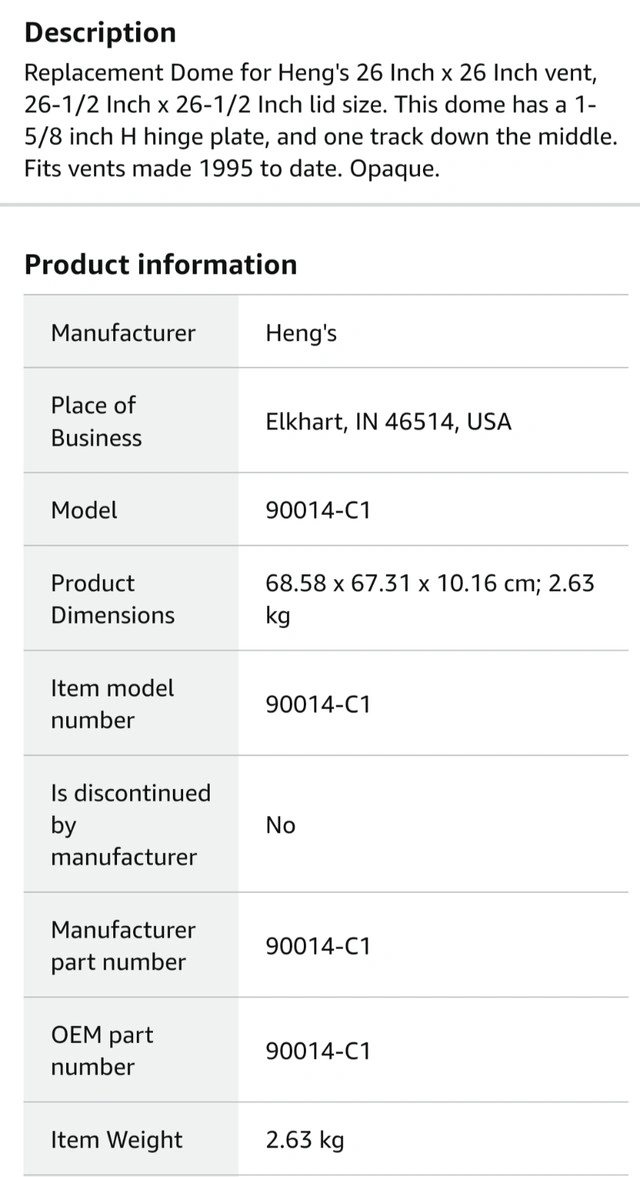Click the Is discontinued by manufacturer label

point(131,824)
